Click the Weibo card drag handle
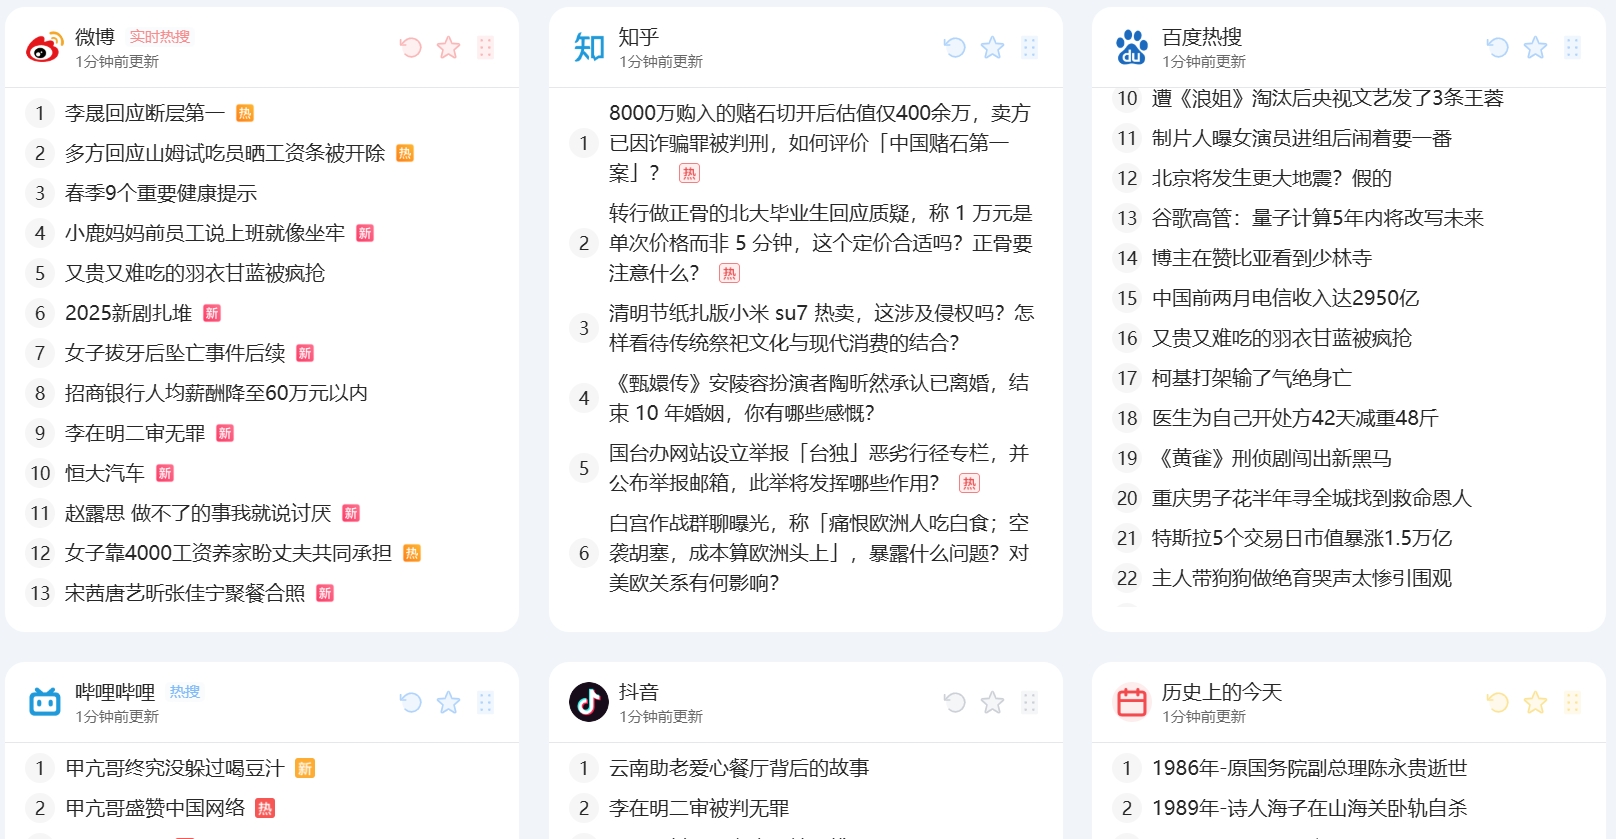The image size is (1616, 839). [486, 47]
